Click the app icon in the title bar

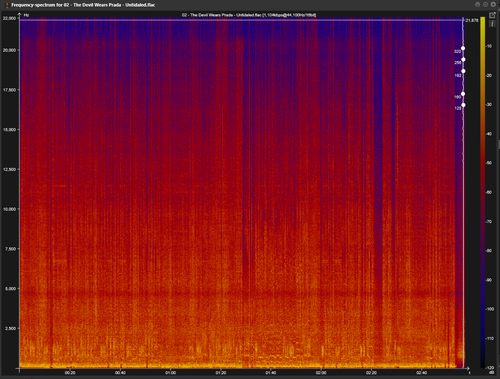(x=7, y=5)
